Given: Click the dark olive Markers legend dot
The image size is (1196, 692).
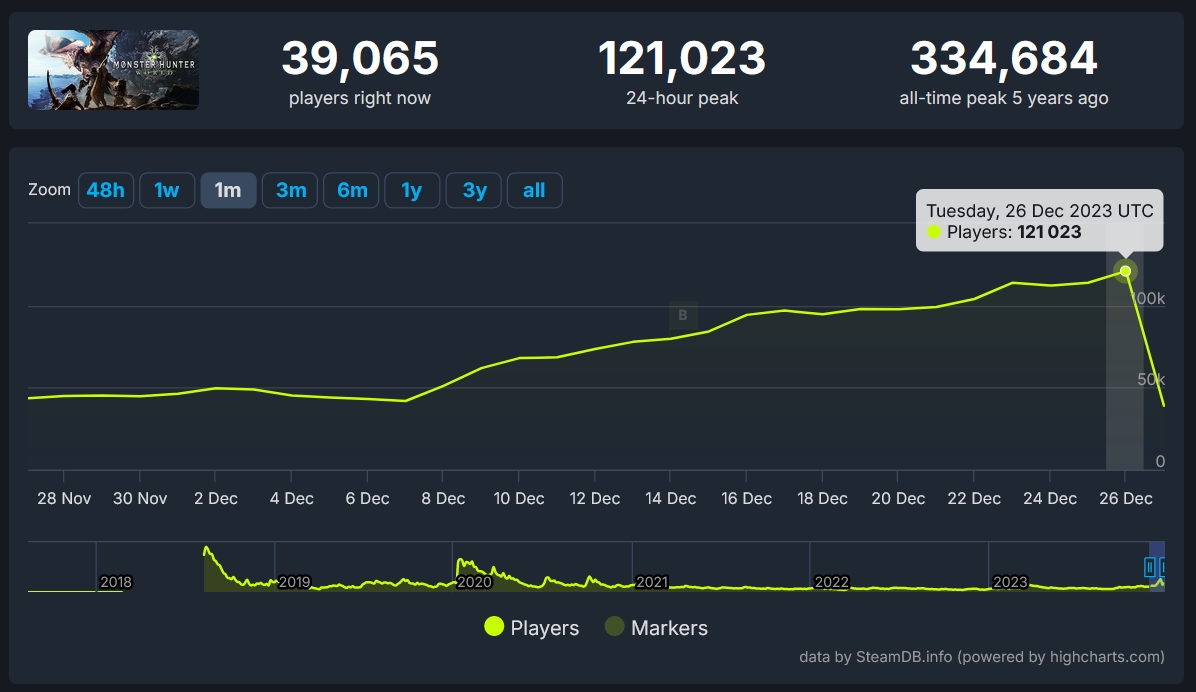Looking at the screenshot, I should point(614,627).
